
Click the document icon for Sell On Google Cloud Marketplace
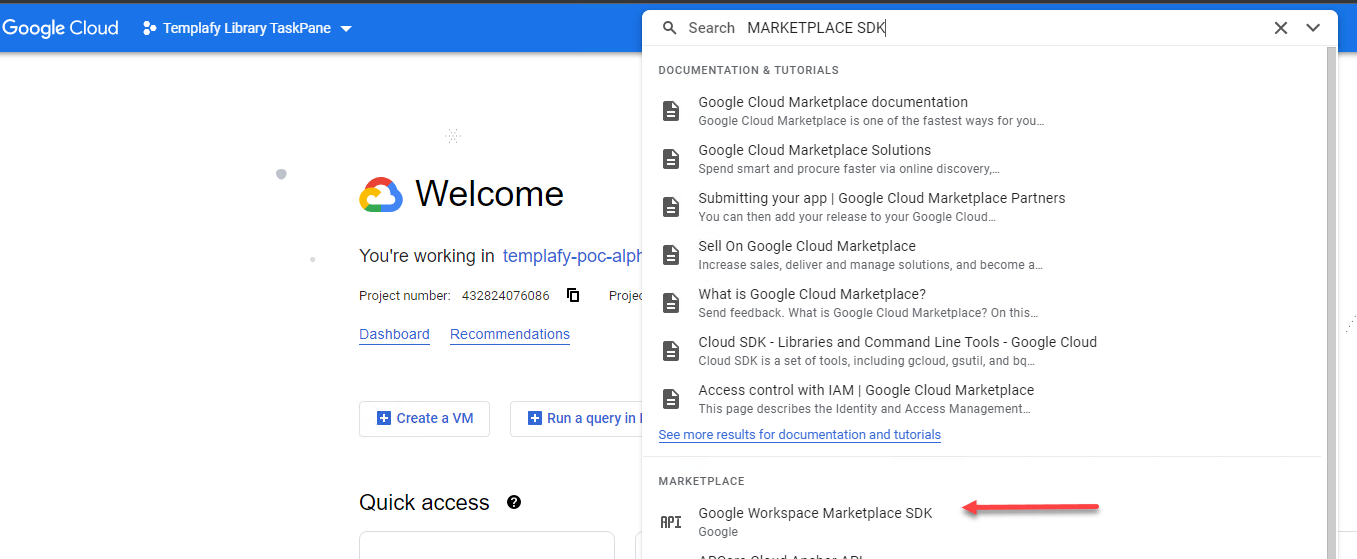click(x=671, y=255)
